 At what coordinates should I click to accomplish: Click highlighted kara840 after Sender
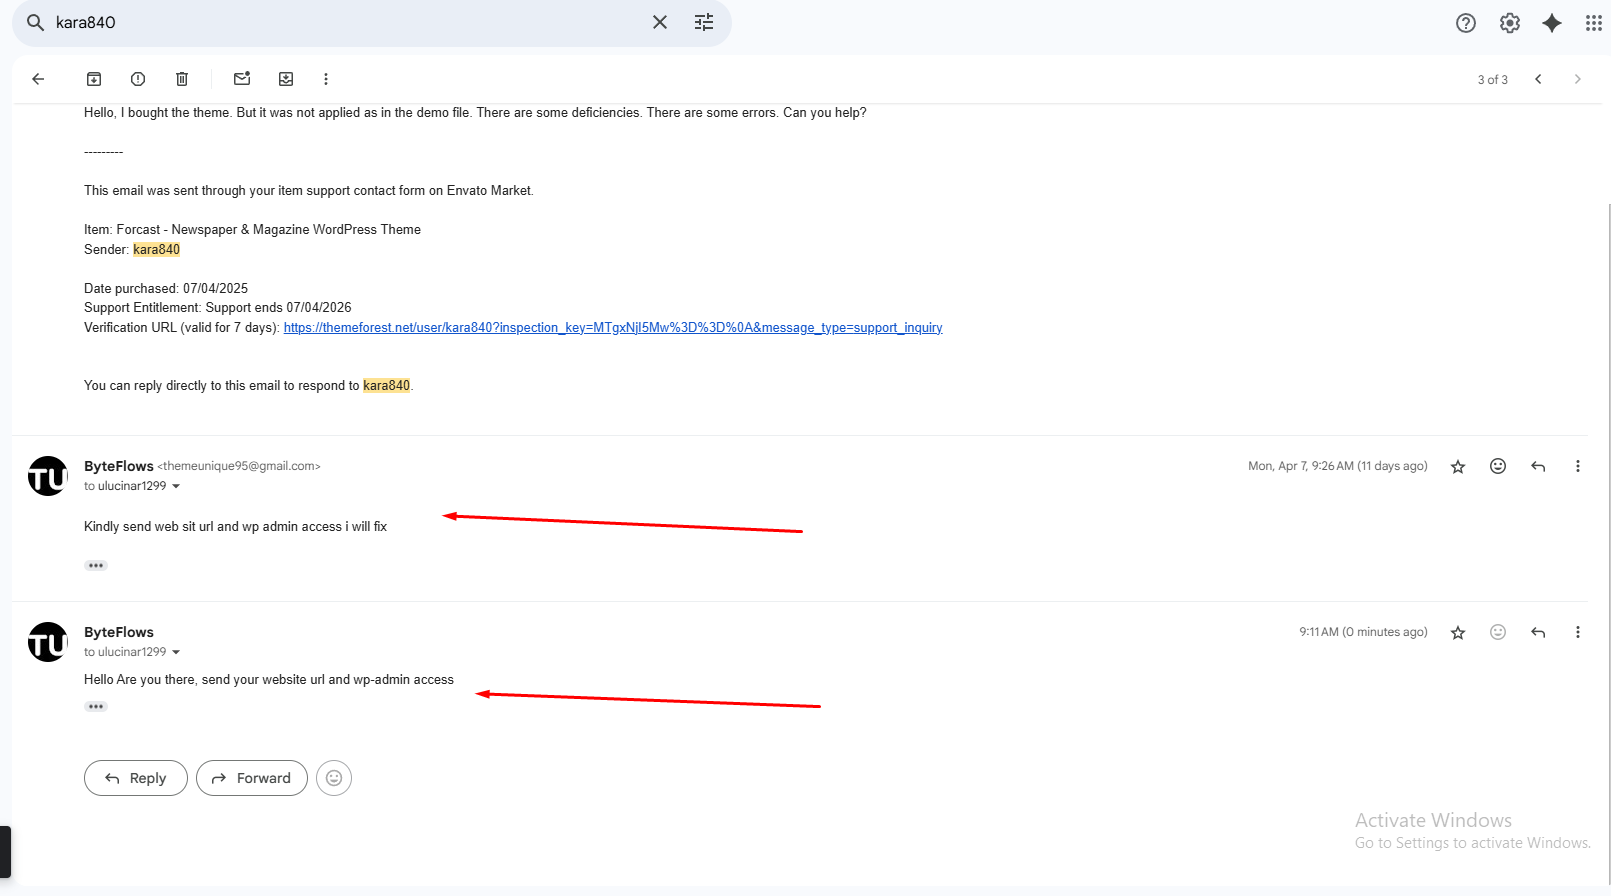tap(157, 249)
